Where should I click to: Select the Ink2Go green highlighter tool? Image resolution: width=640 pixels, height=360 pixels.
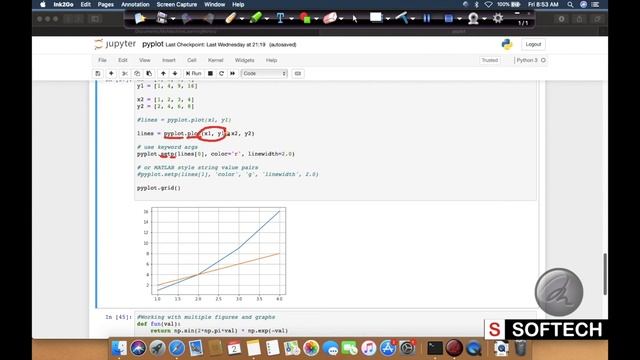(256, 18)
